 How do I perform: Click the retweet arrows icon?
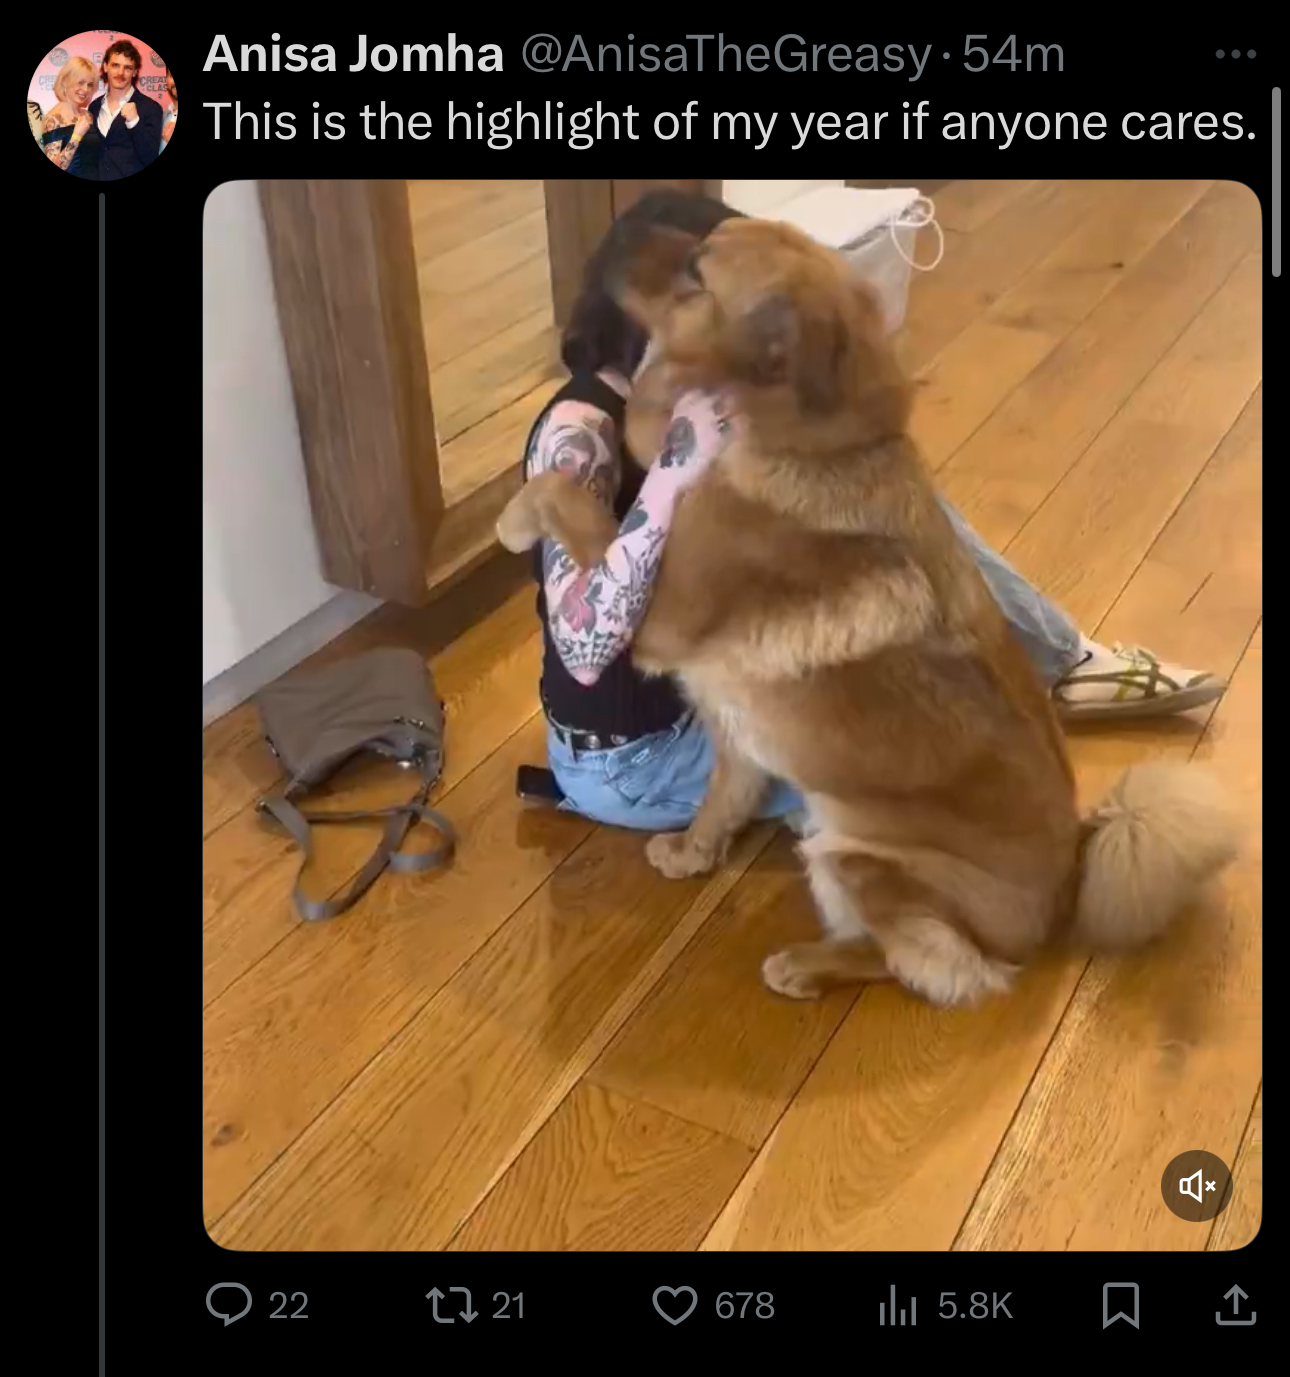(451, 1305)
